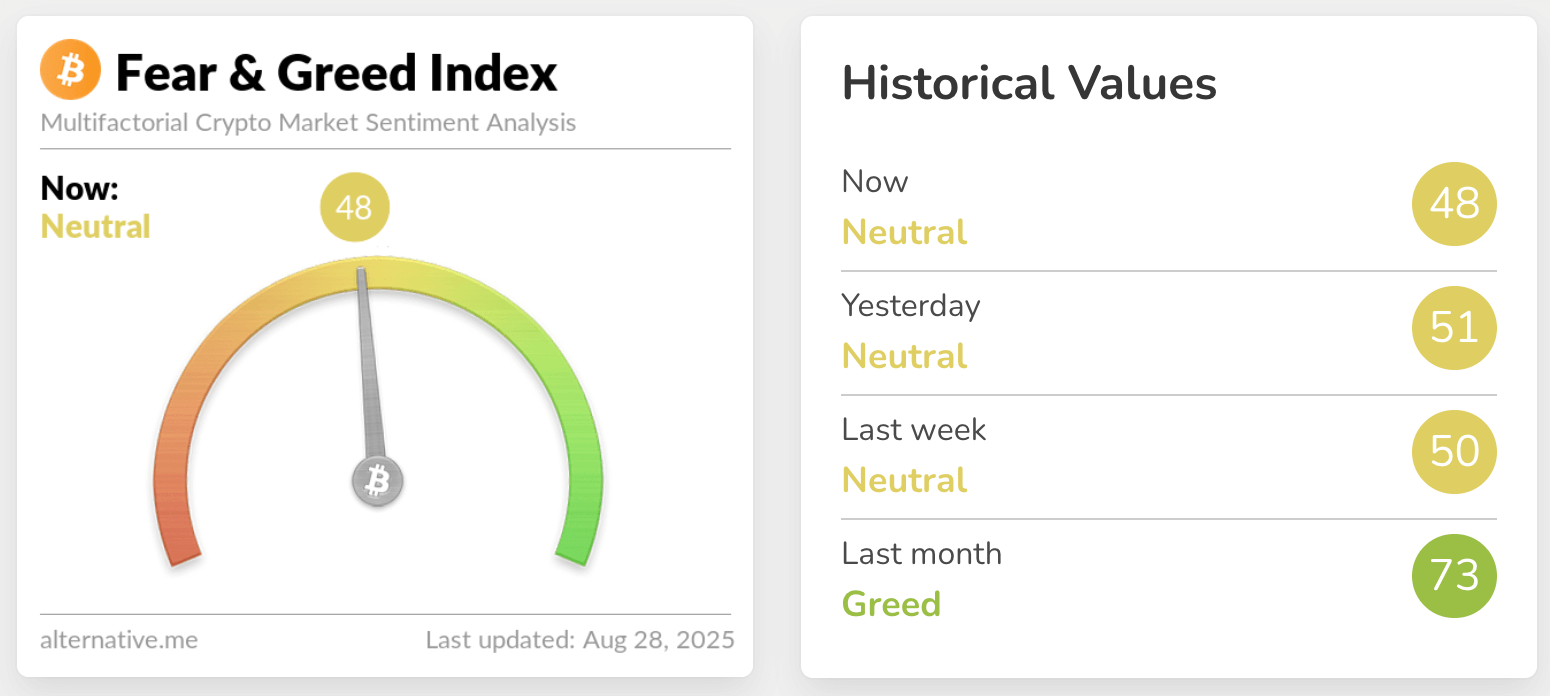Select the Yesterday label in historical list
1550x696 pixels.
click(x=910, y=305)
